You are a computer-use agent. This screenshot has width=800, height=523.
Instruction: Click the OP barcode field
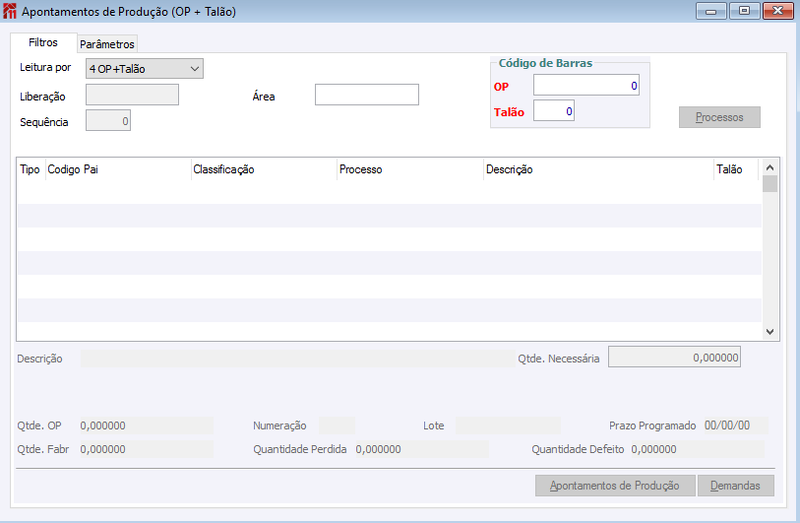(x=586, y=85)
